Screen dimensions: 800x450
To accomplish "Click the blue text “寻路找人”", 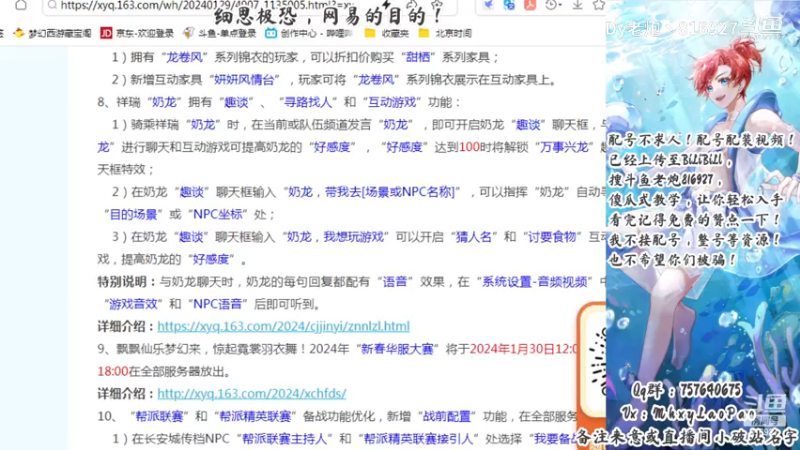I will (308, 102).
